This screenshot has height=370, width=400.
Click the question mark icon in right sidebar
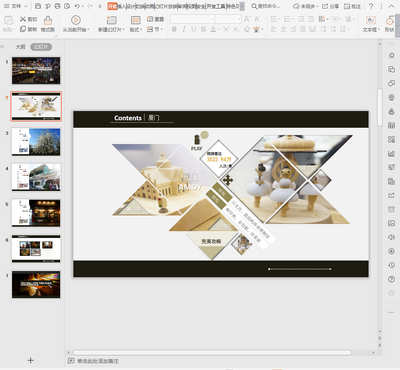391,279
